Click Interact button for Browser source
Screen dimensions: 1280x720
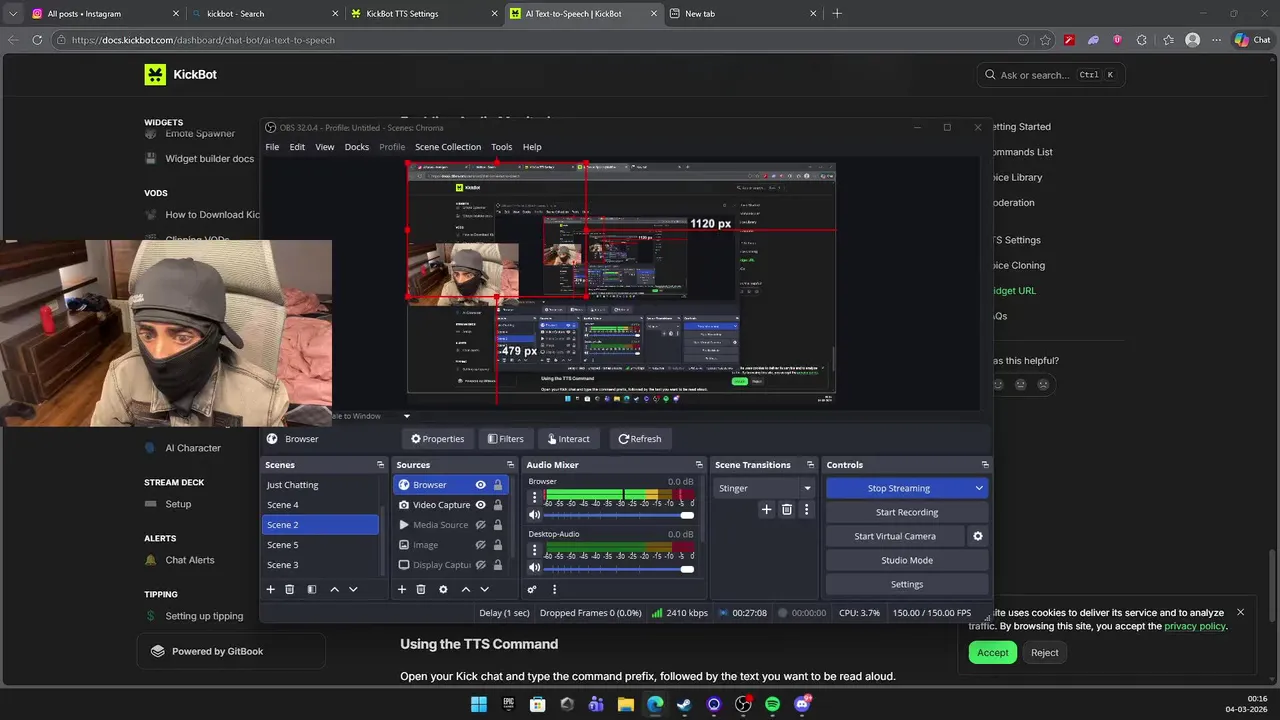tap(568, 439)
